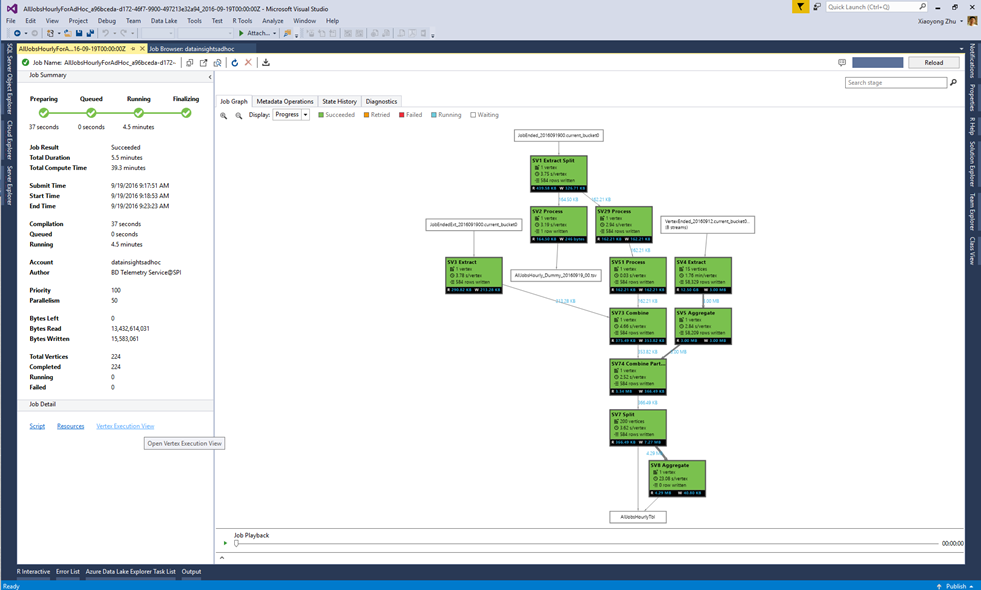Cancel the running job with the red X
Viewport: 981px width, 590px height.
click(x=249, y=62)
